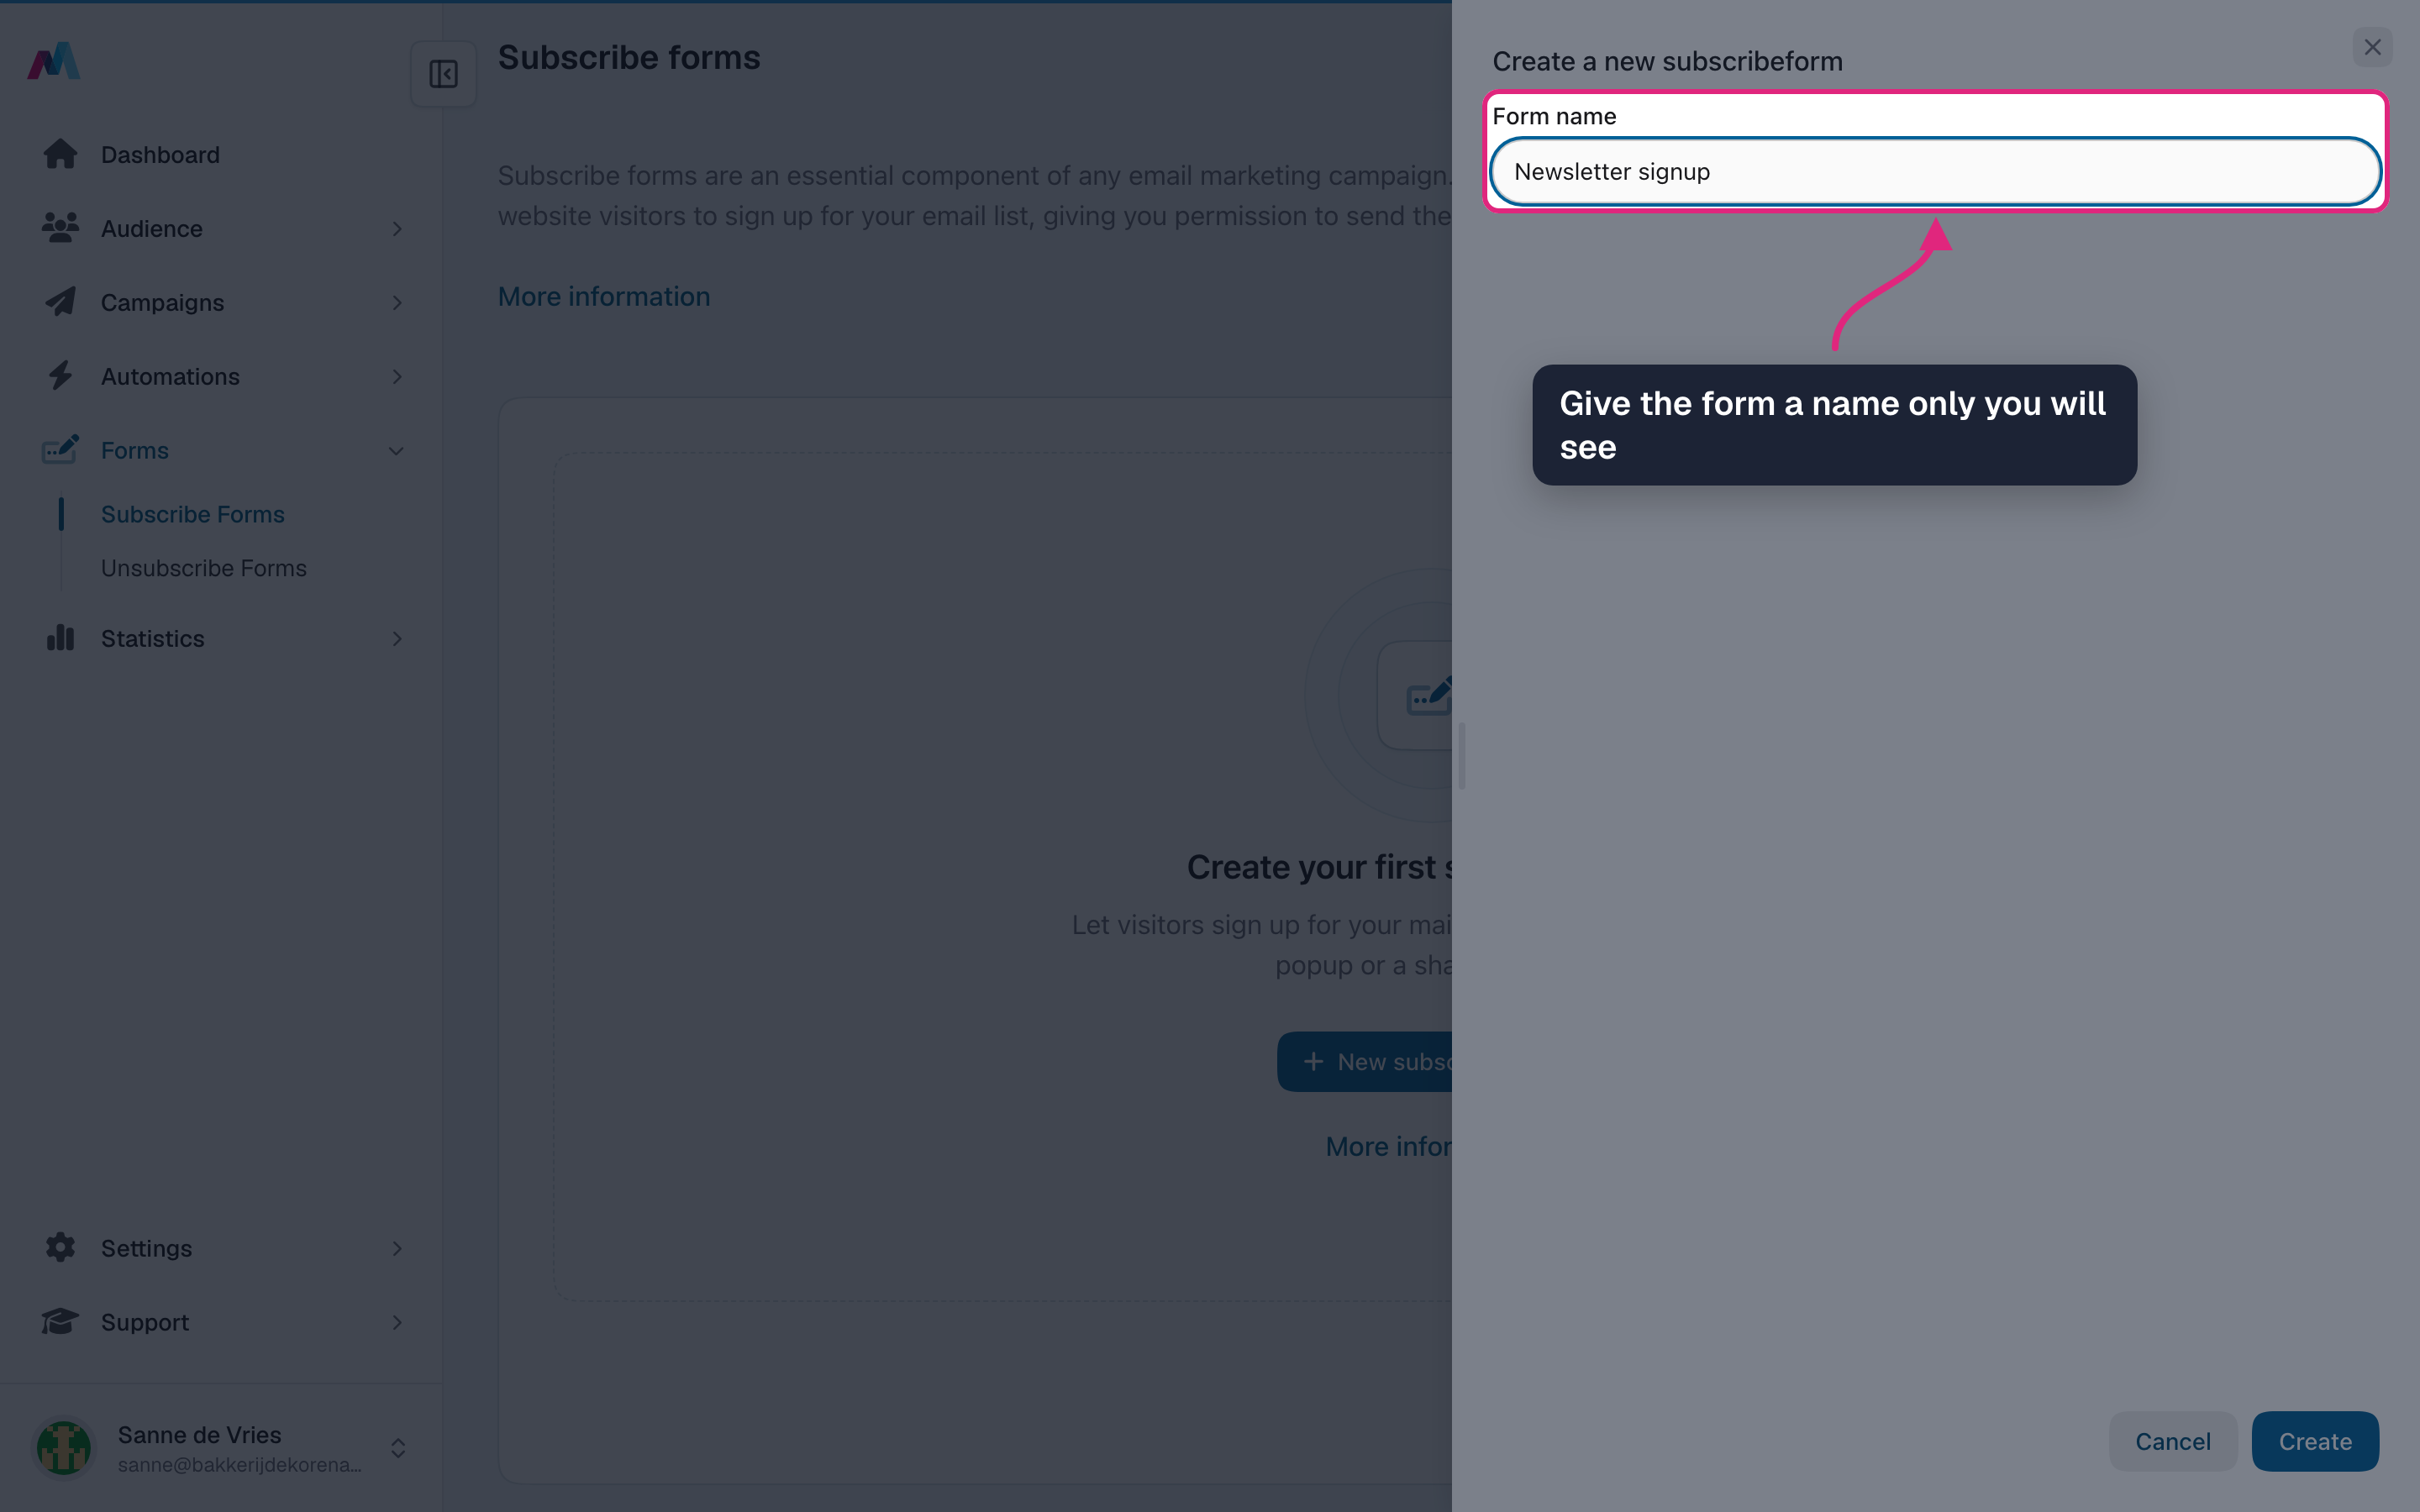Focus the Form name input field

(1935, 172)
